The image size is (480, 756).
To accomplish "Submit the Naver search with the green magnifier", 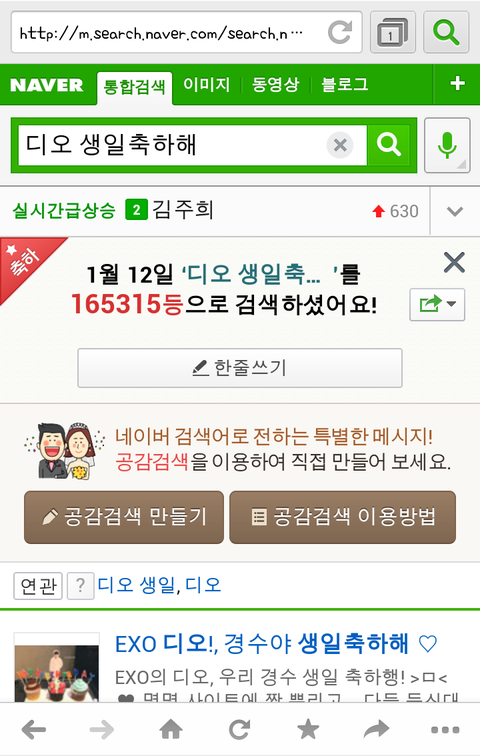I will coord(389,145).
